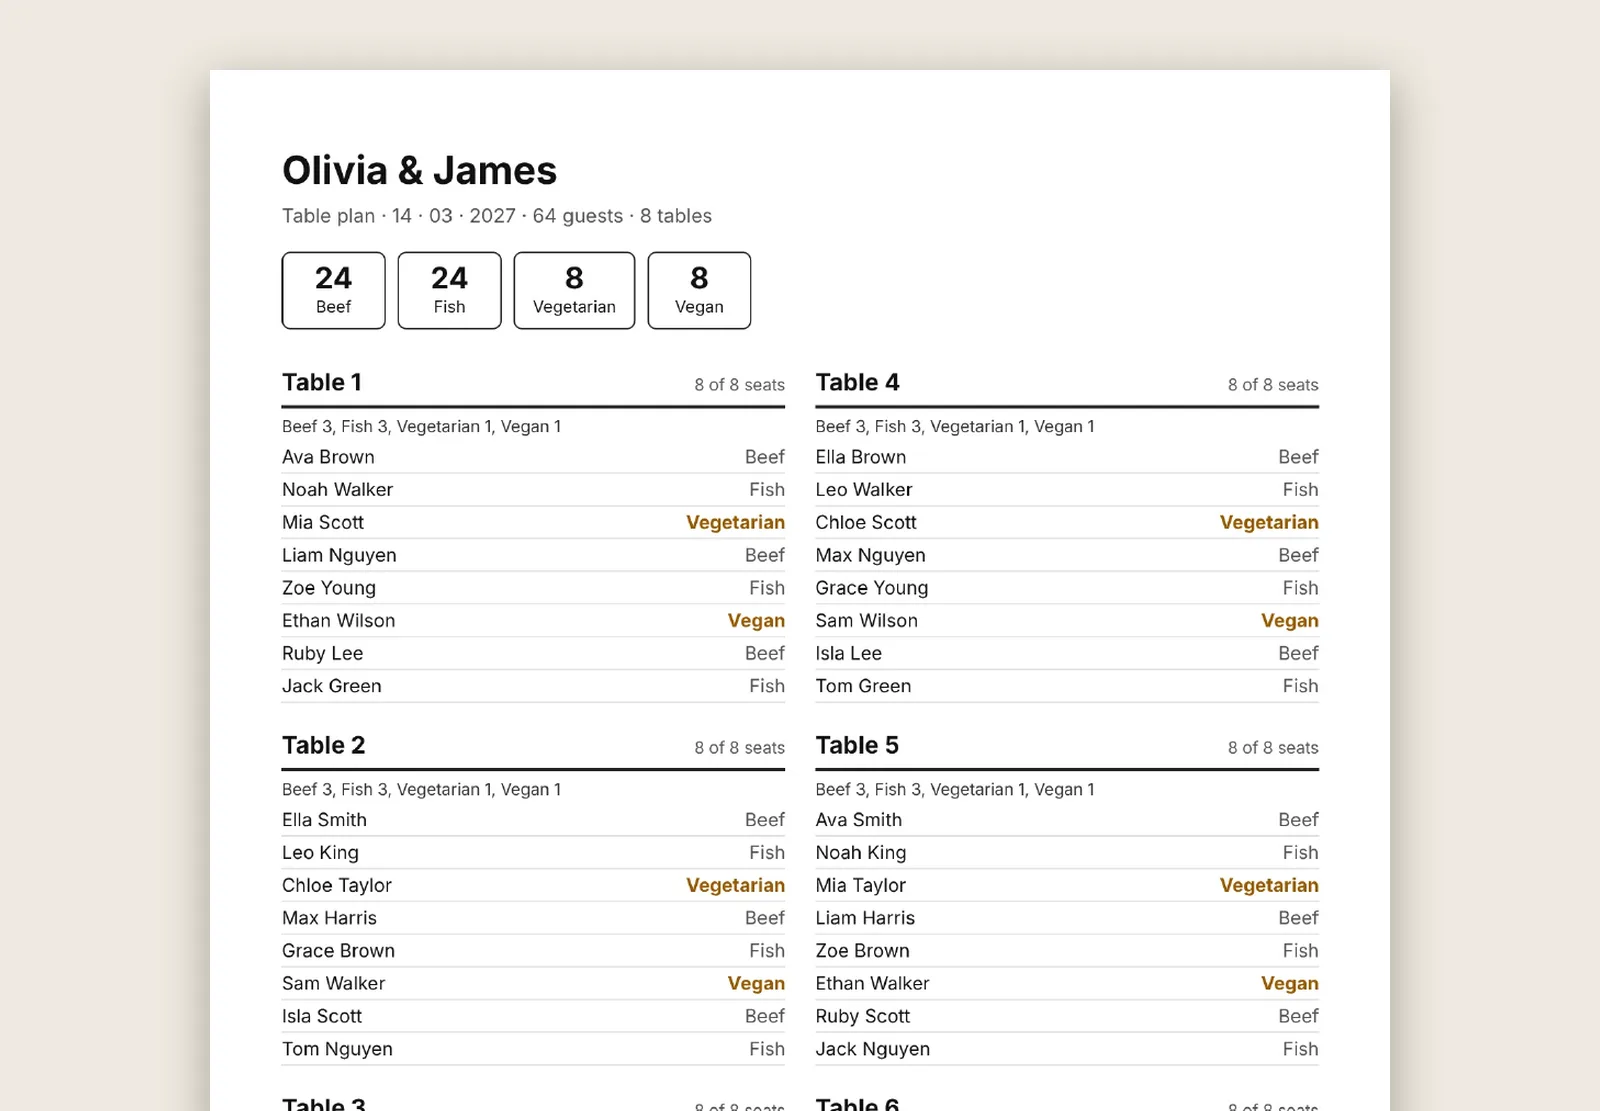Click the Olivia & James title
This screenshot has width=1600, height=1111.
(x=419, y=170)
